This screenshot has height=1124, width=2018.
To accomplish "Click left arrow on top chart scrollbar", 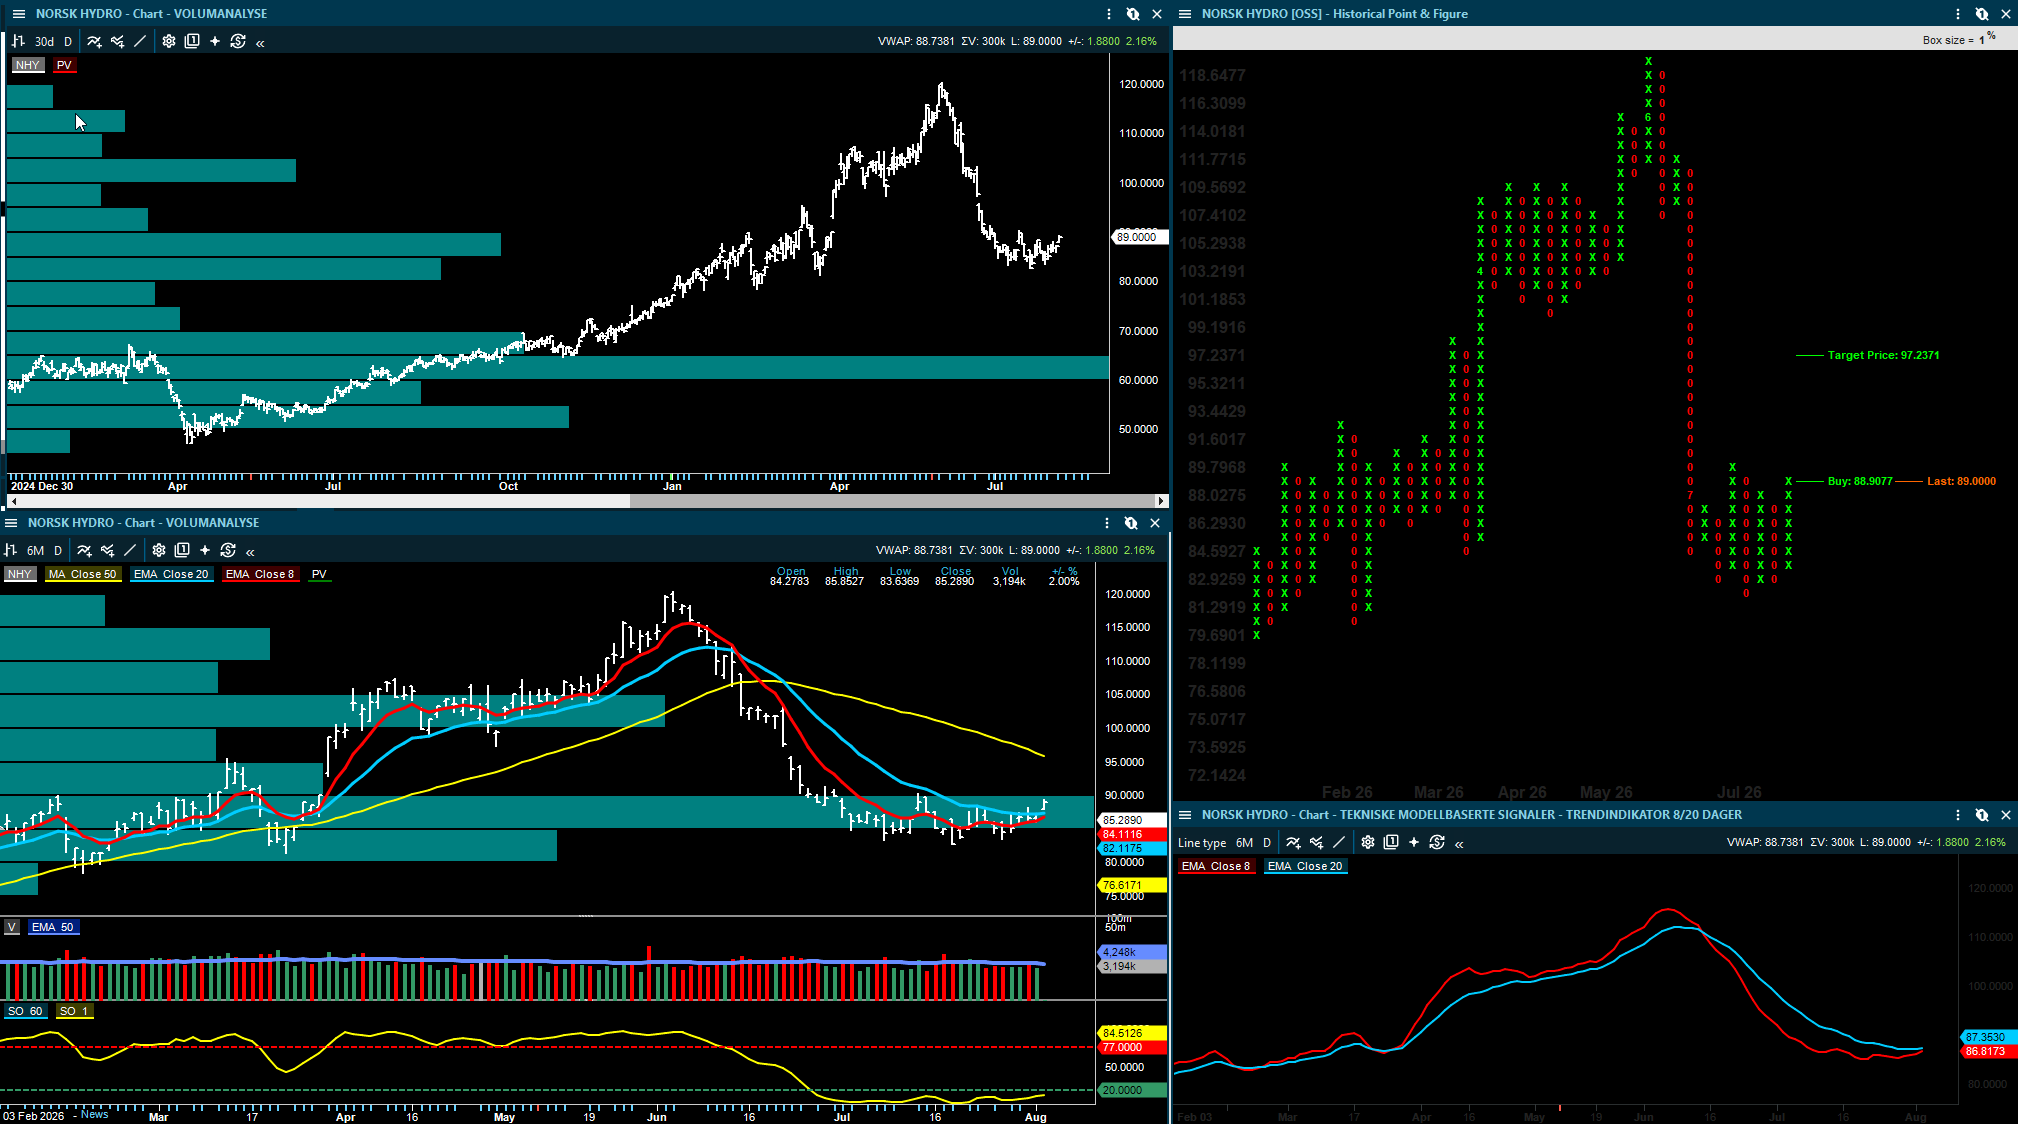I will click(x=13, y=500).
